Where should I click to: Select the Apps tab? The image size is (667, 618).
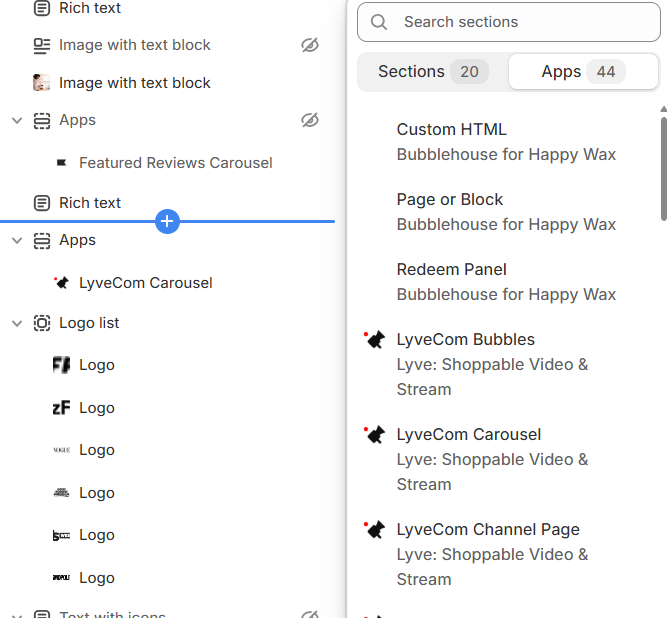[583, 72]
